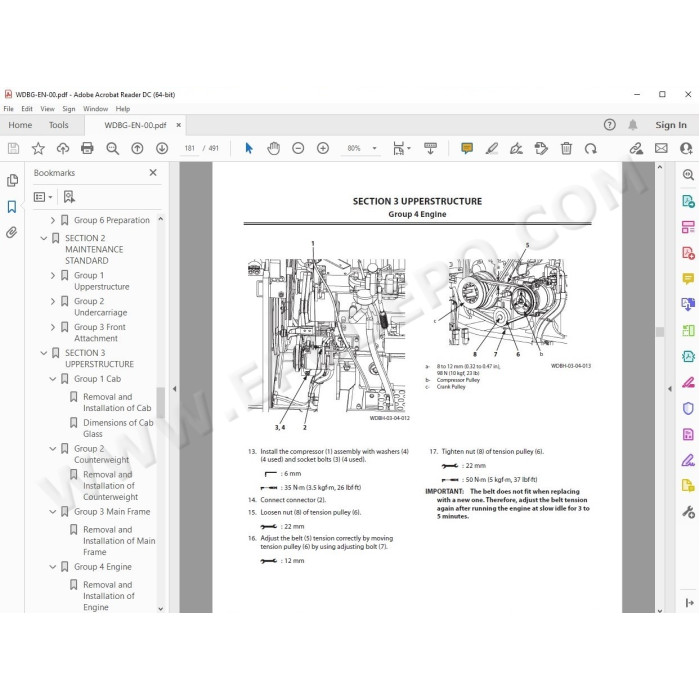Viewport: 700px width, 700px height.
Task: Collapse the right tools pane arrow
Action: 670,389
